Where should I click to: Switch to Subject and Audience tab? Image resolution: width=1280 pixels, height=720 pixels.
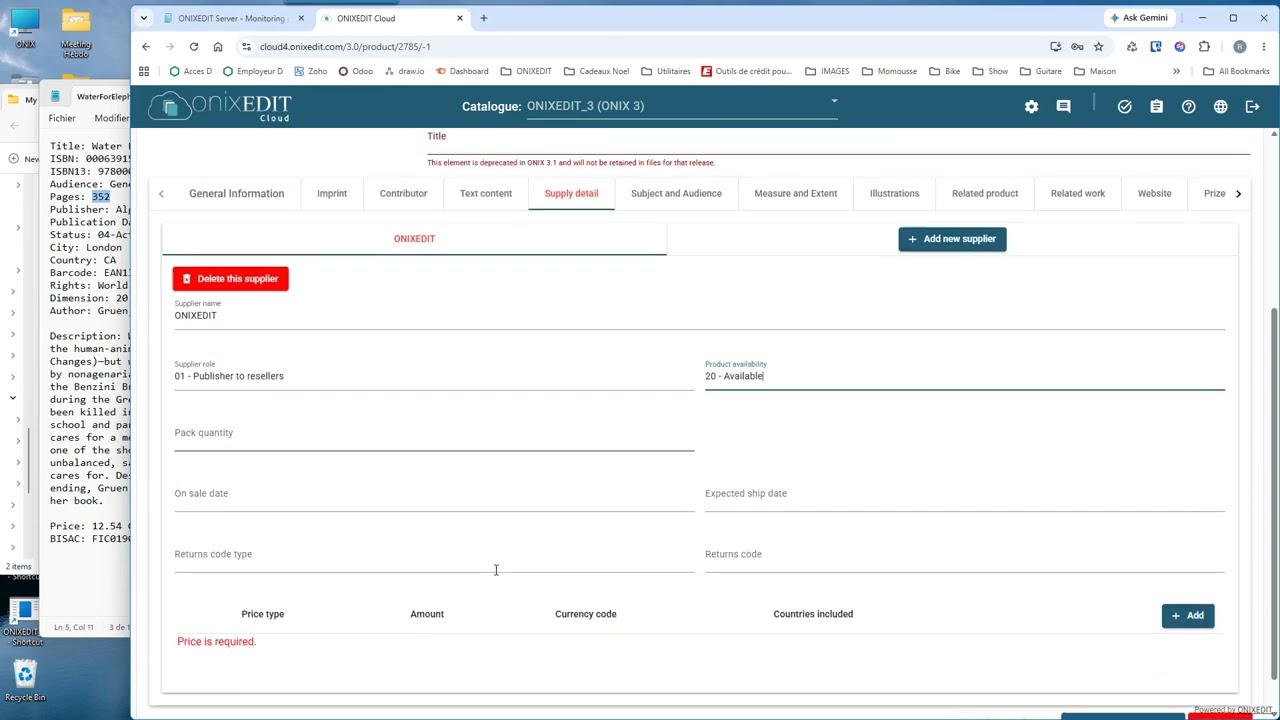(676, 193)
